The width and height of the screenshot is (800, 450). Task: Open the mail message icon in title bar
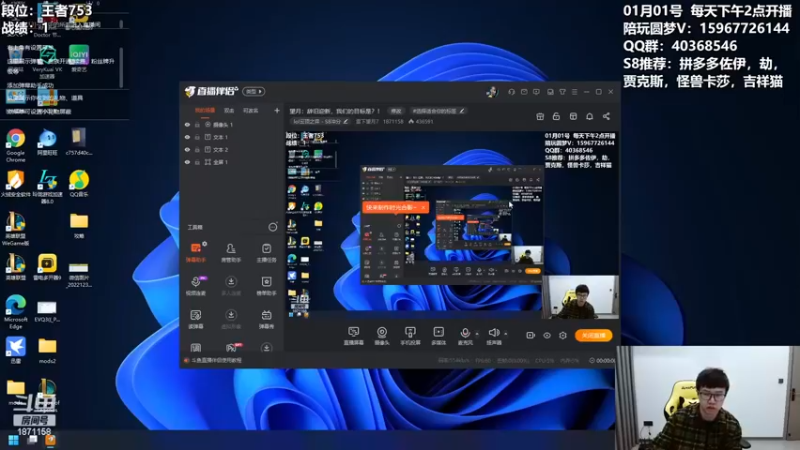point(524,92)
